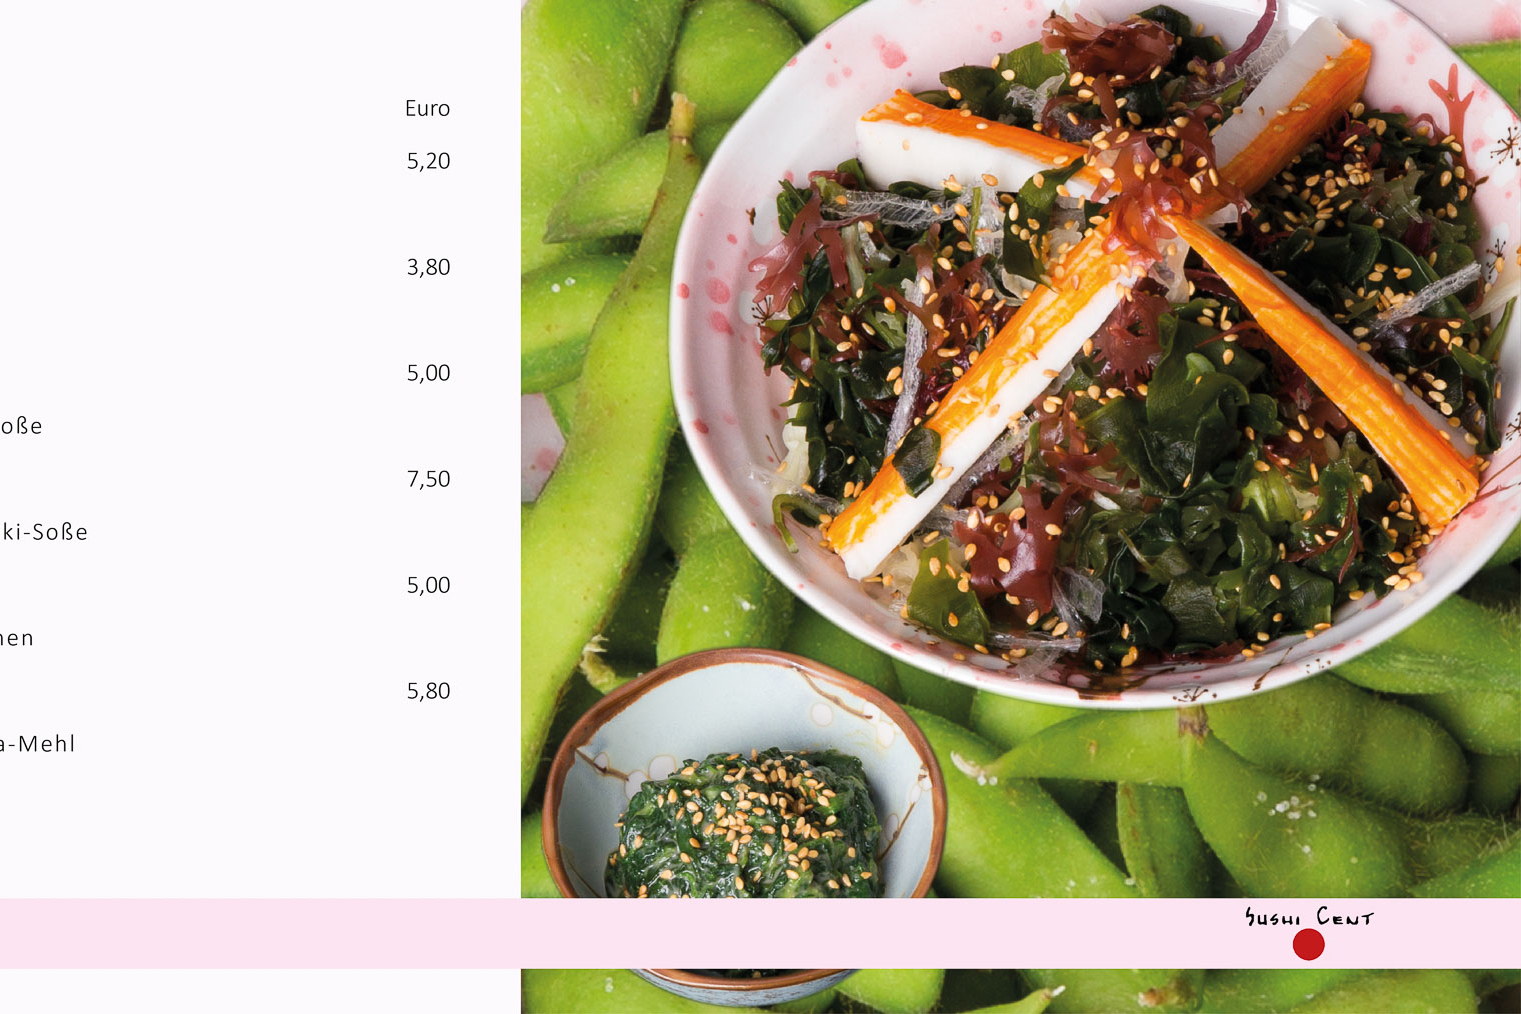Click the pink footer band
Viewport: 1521px width, 1014px height.
[760, 933]
